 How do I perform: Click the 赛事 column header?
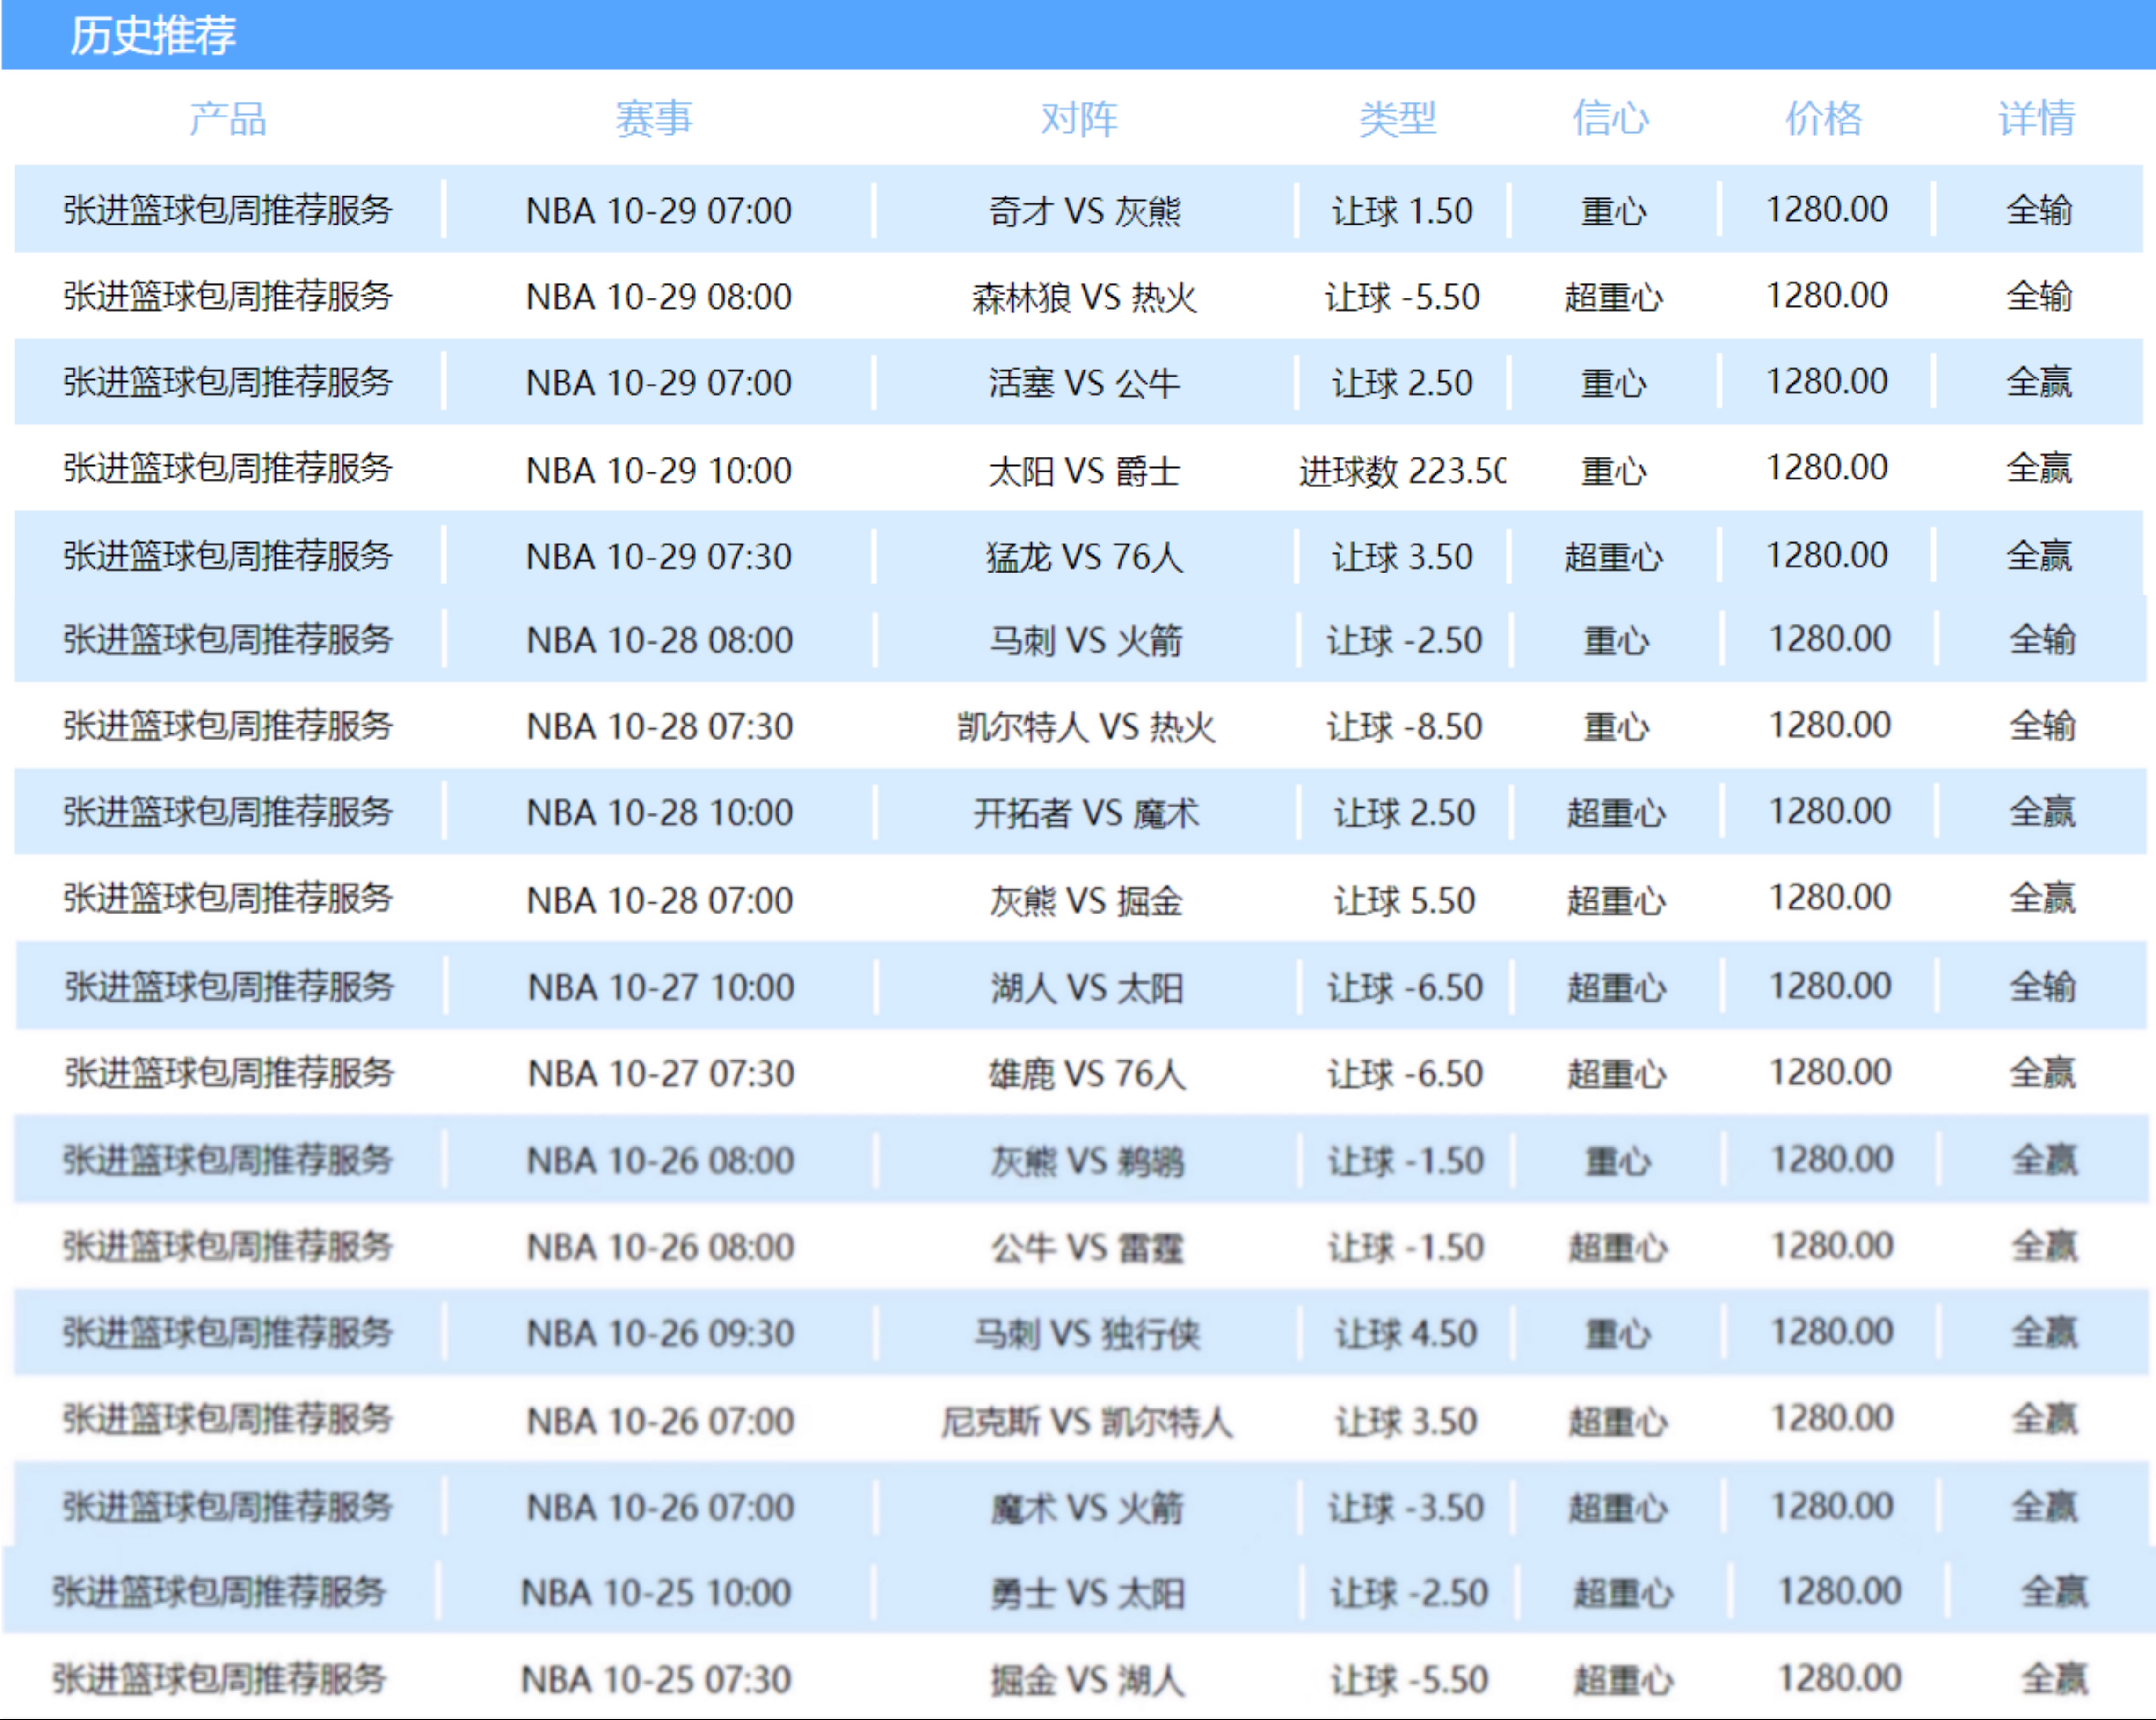[x=654, y=119]
